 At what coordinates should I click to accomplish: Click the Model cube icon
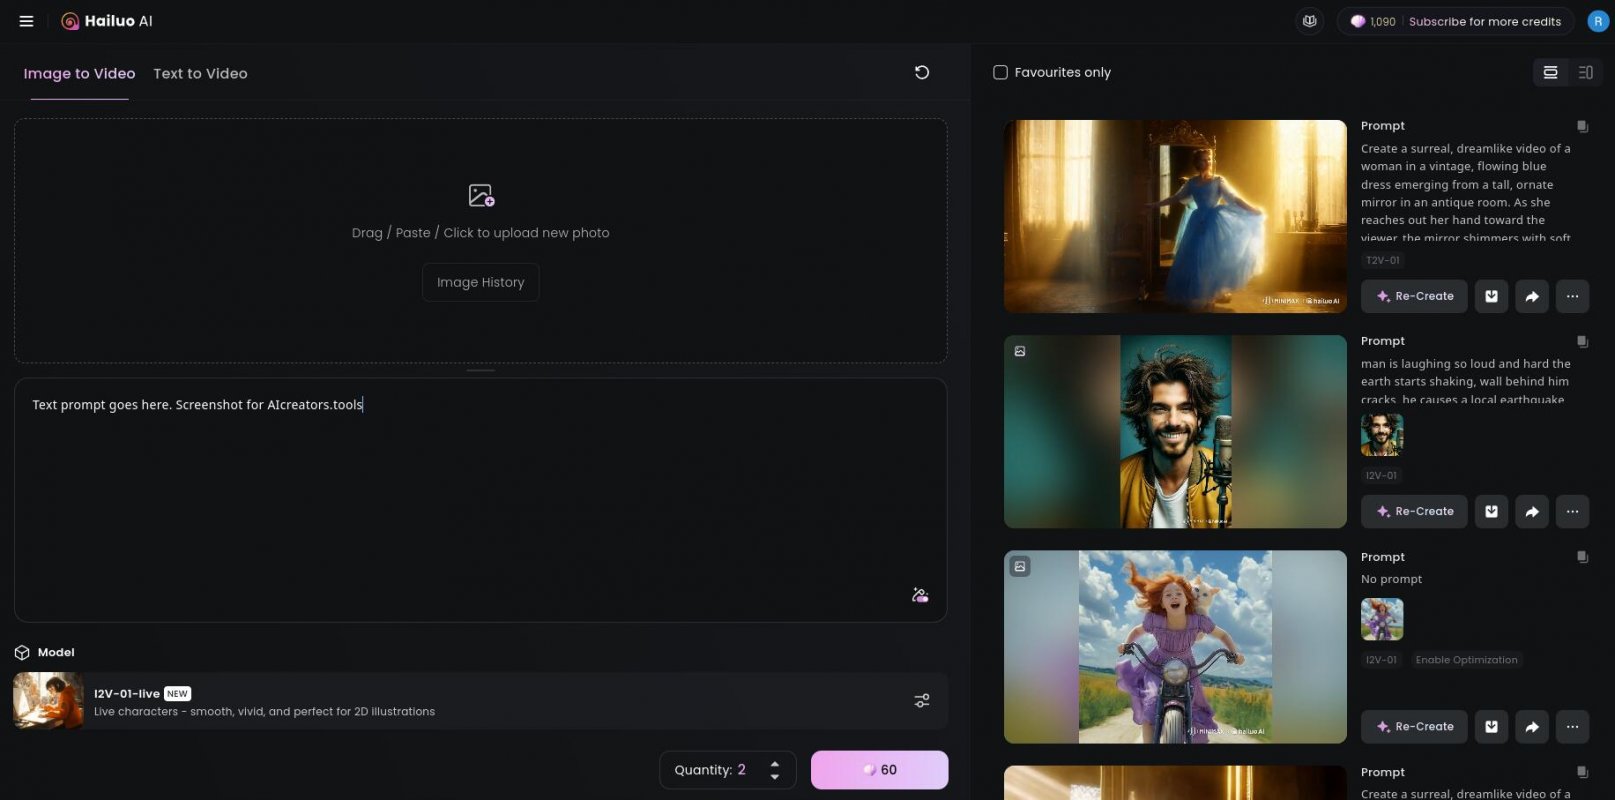coord(22,652)
